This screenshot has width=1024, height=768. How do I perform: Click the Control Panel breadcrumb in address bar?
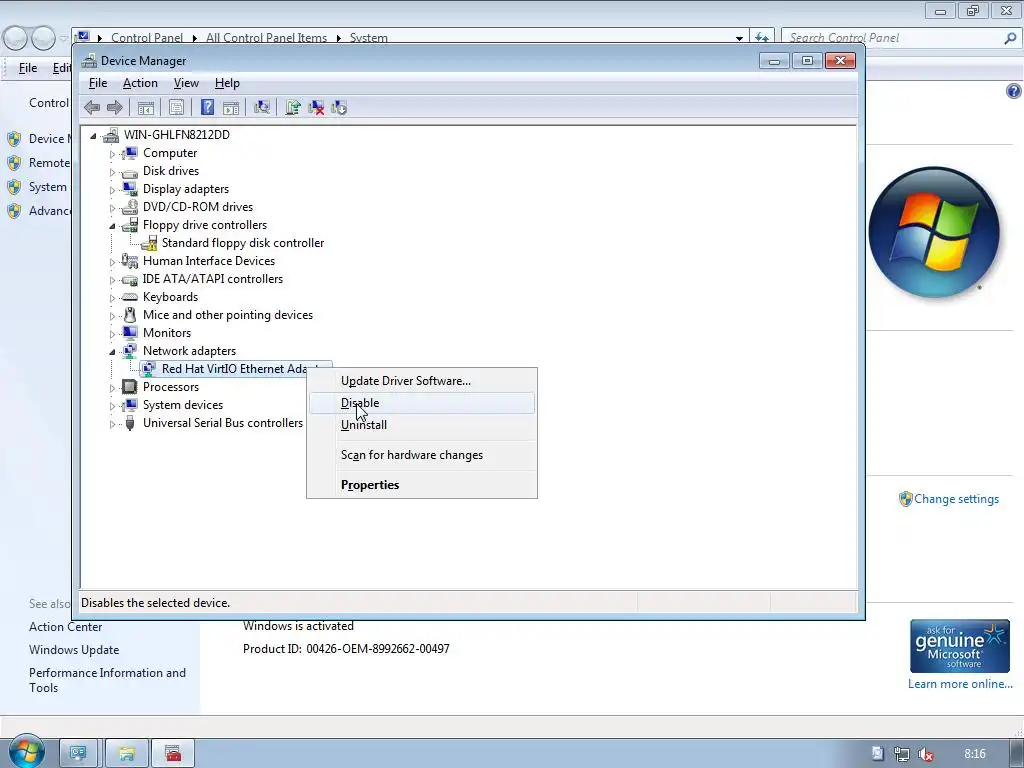147,38
